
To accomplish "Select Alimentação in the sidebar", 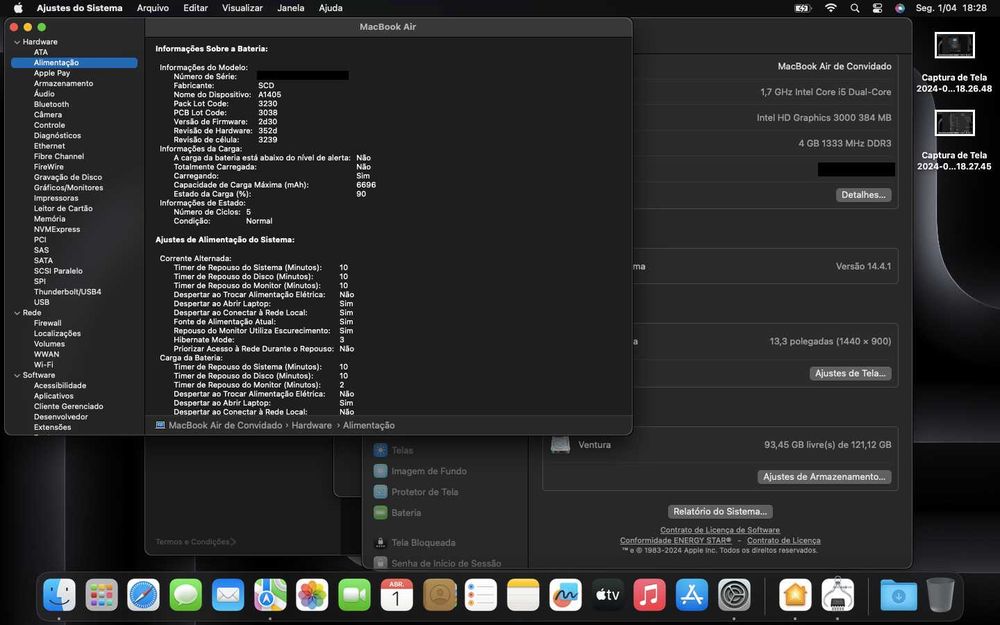I will [x=74, y=62].
